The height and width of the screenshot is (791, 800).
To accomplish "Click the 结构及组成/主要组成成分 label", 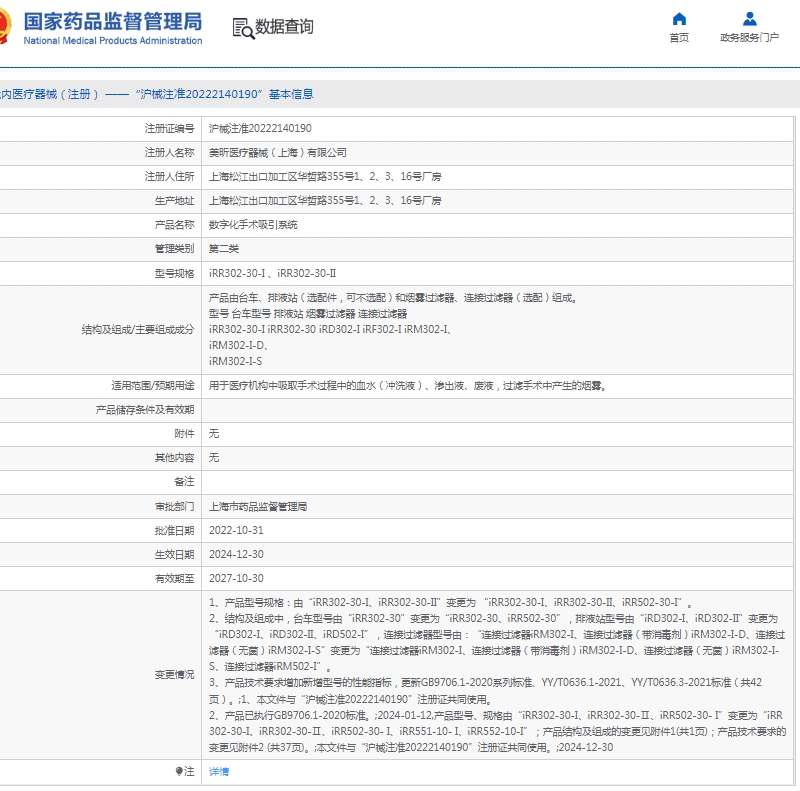I will (138, 330).
